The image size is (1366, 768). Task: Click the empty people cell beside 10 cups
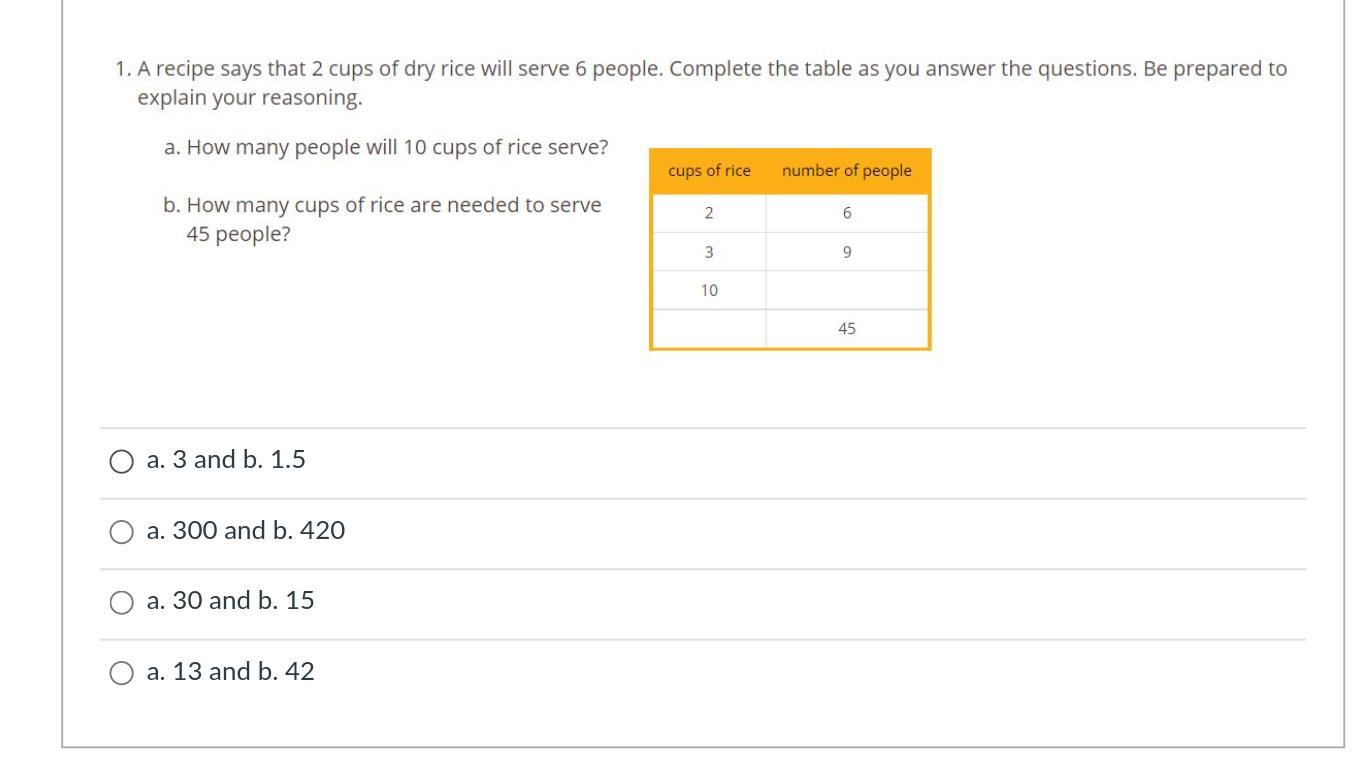847,290
